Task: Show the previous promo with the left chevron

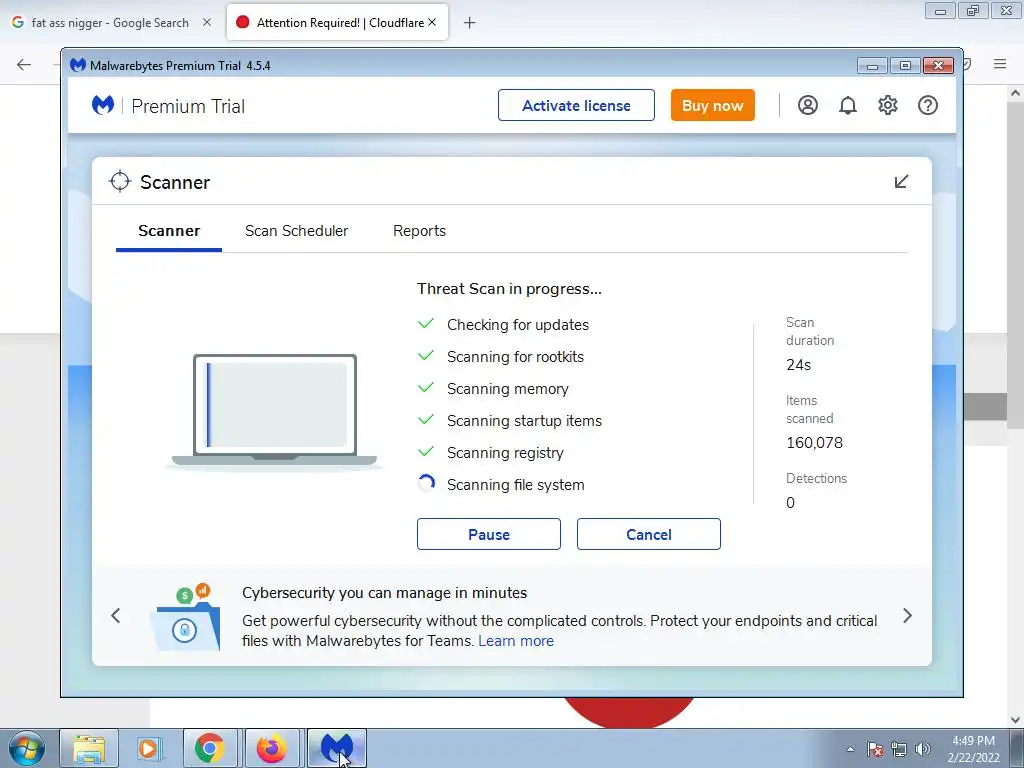Action: tap(116, 615)
